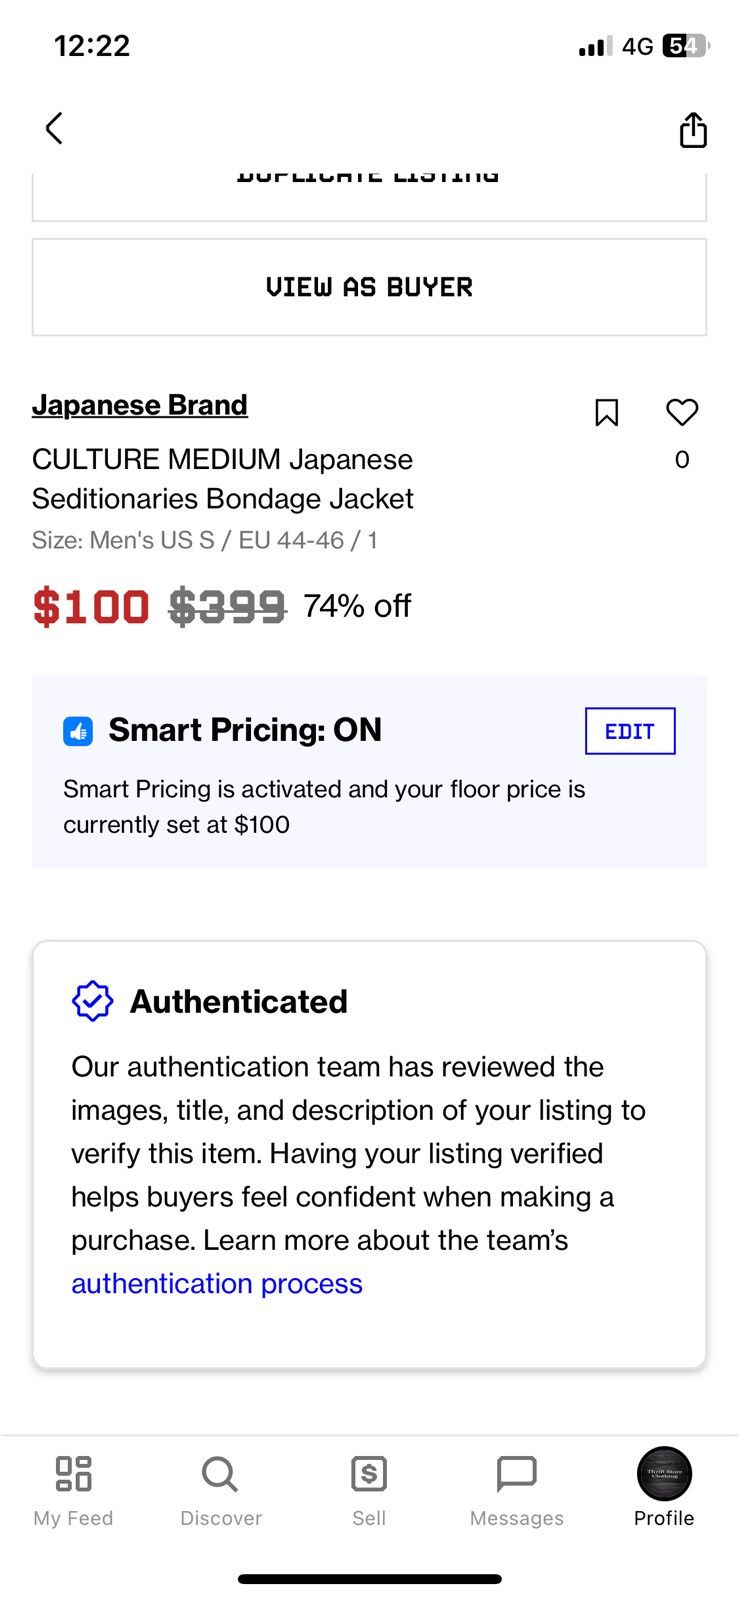
Task: Open the My Feed tab
Action: (73, 1491)
